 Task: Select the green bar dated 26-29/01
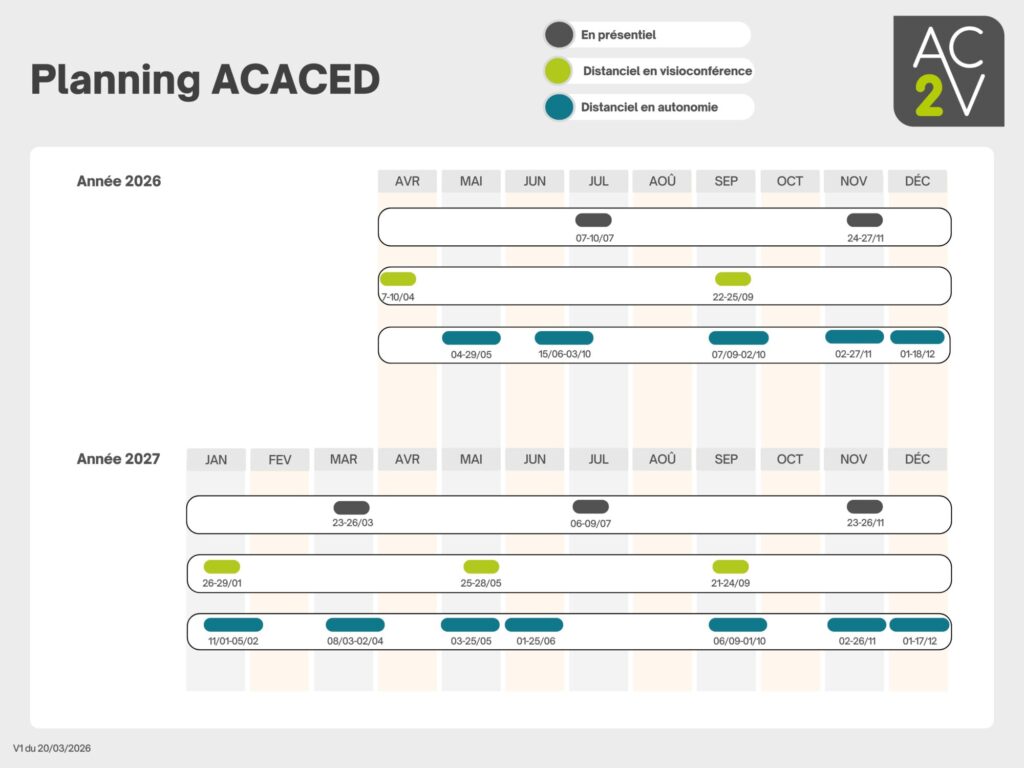221,566
